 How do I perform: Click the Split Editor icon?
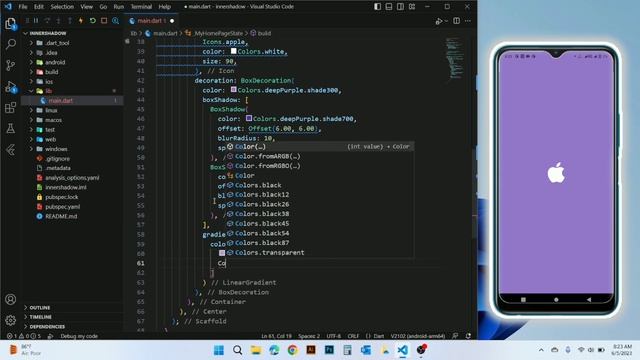pyautogui.click(x=456, y=21)
